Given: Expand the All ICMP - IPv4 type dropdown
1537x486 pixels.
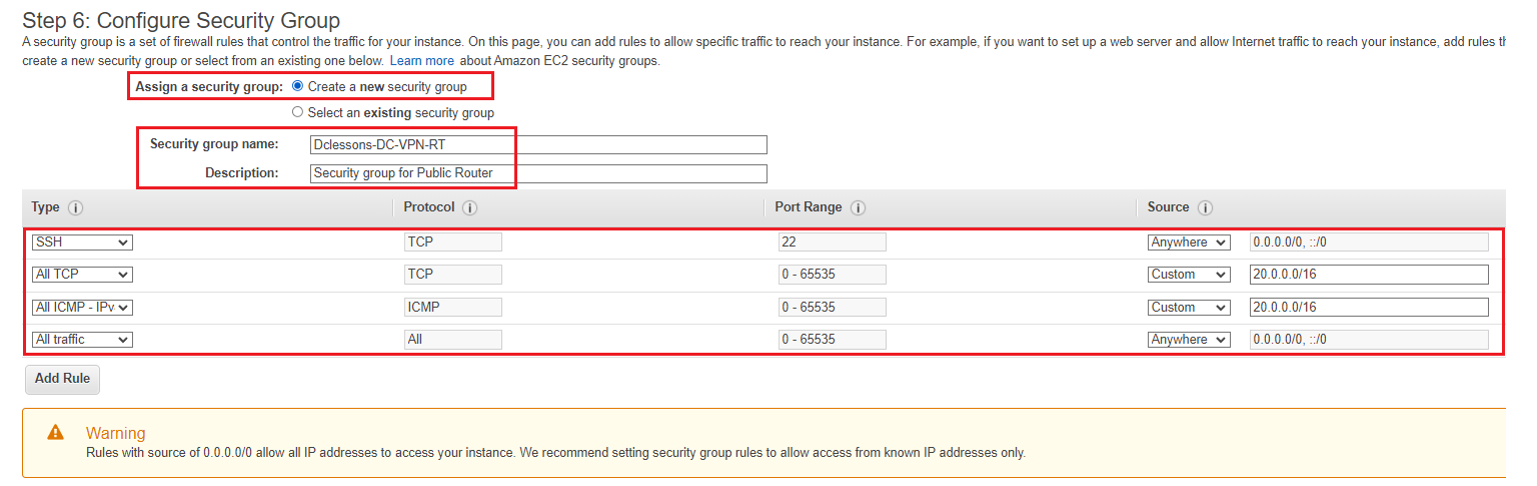Looking at the screenshot, I should pyautogui.click(x=82, y=307).
